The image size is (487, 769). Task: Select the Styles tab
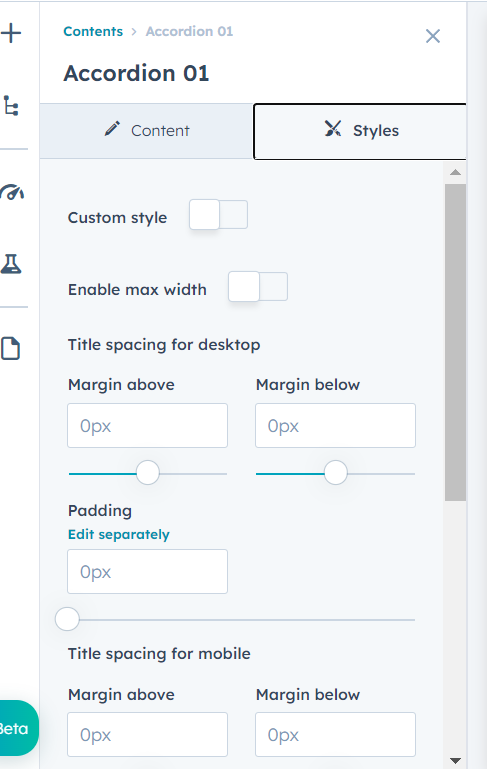coord(360,131)
